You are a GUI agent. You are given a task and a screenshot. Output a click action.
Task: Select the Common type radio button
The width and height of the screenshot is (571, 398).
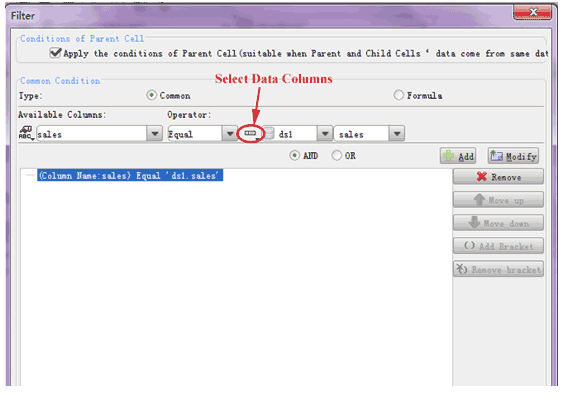(151, 95)
